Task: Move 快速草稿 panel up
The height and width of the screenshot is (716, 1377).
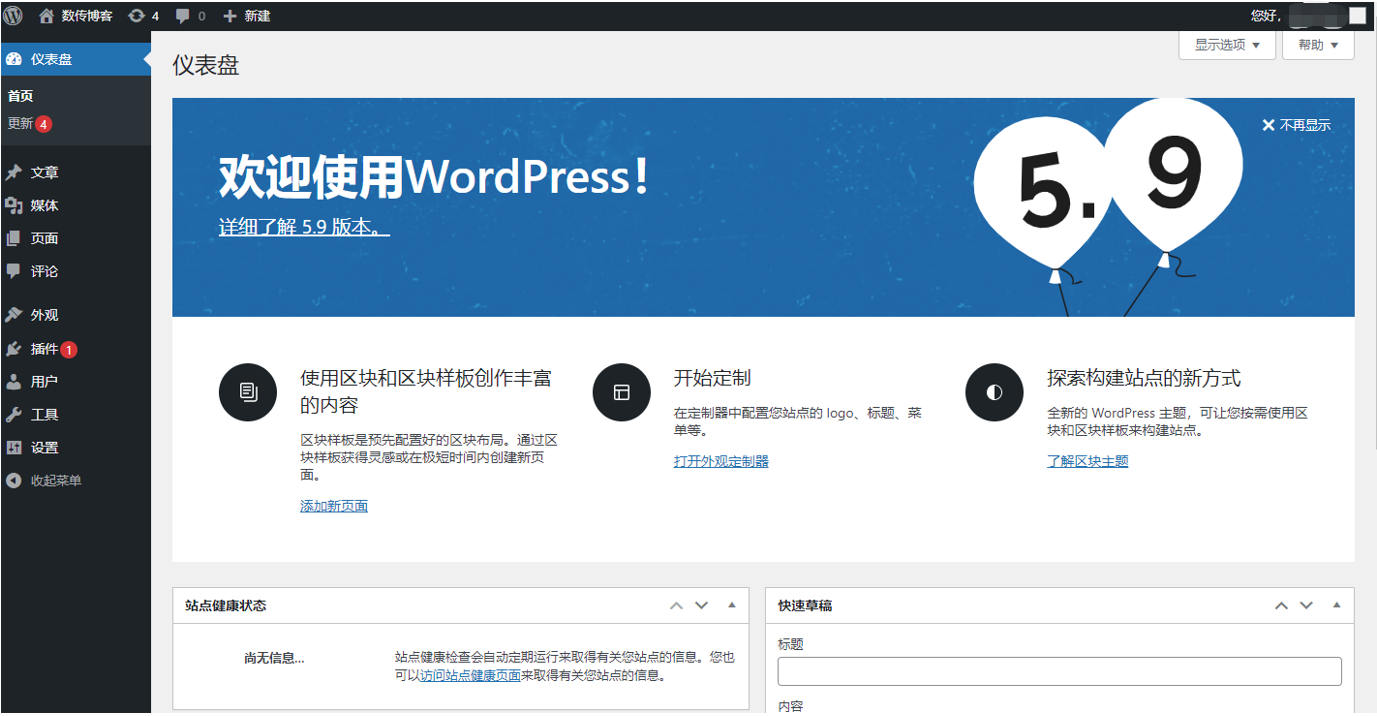Action: coord(1281,606)
